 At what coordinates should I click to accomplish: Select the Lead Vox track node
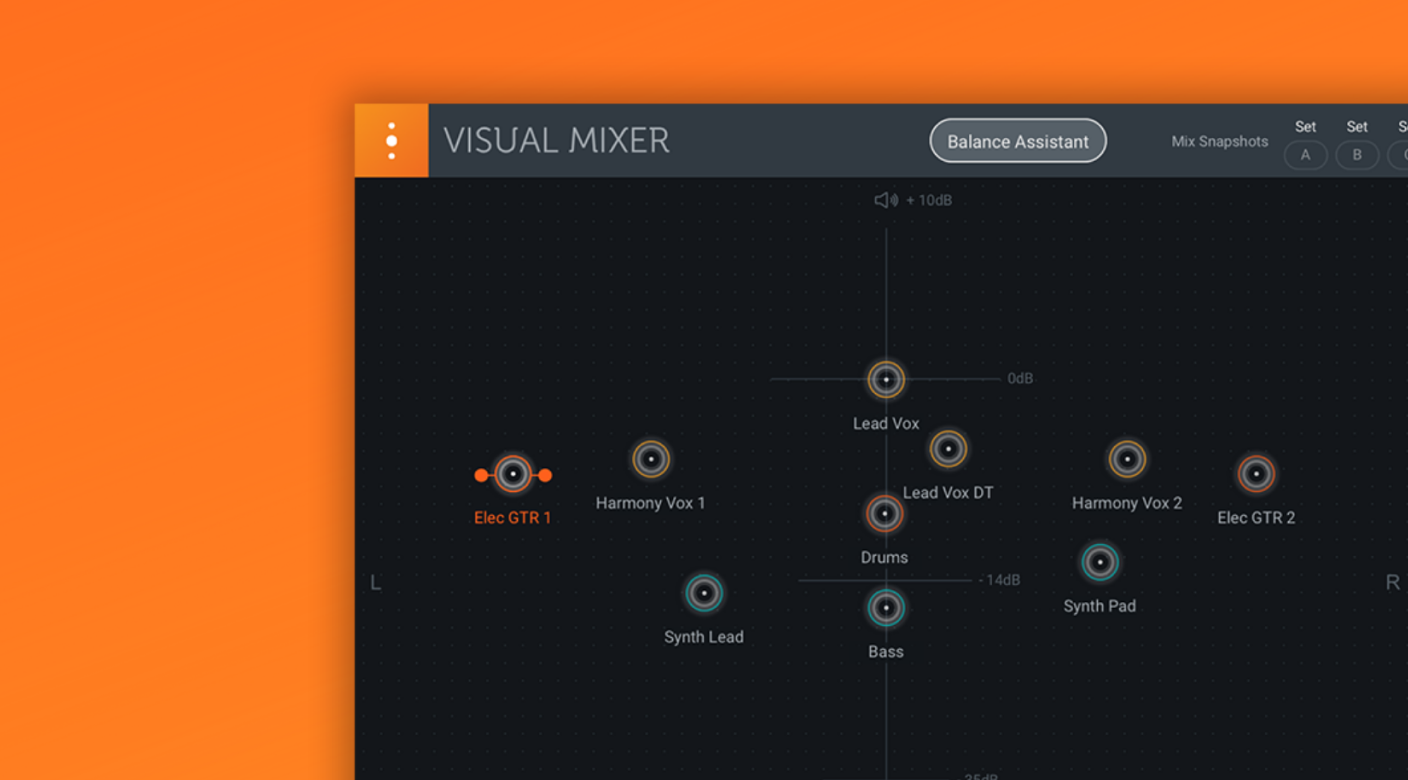click(x=886, y=380)
